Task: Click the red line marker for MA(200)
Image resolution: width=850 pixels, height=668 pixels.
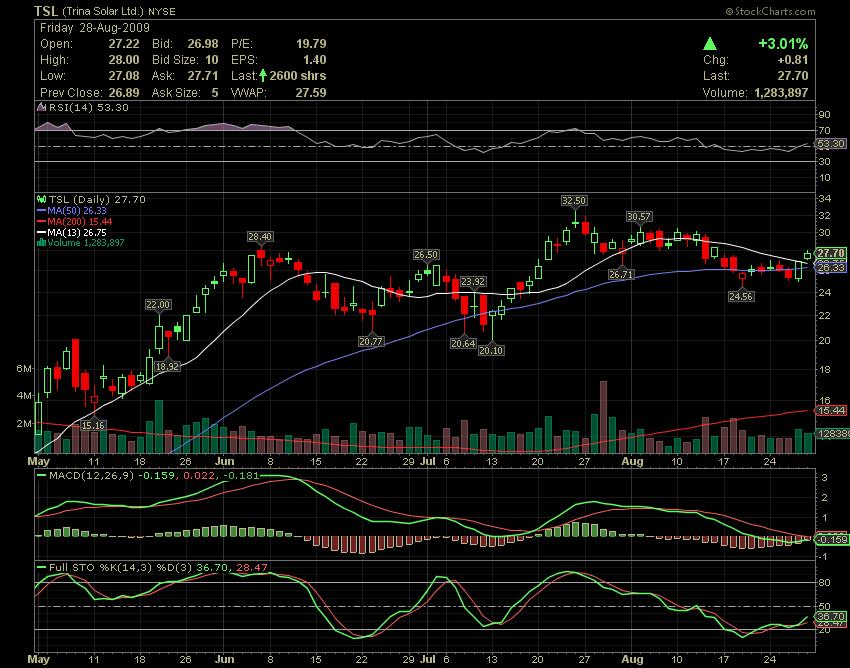Action: coord(41,222)
